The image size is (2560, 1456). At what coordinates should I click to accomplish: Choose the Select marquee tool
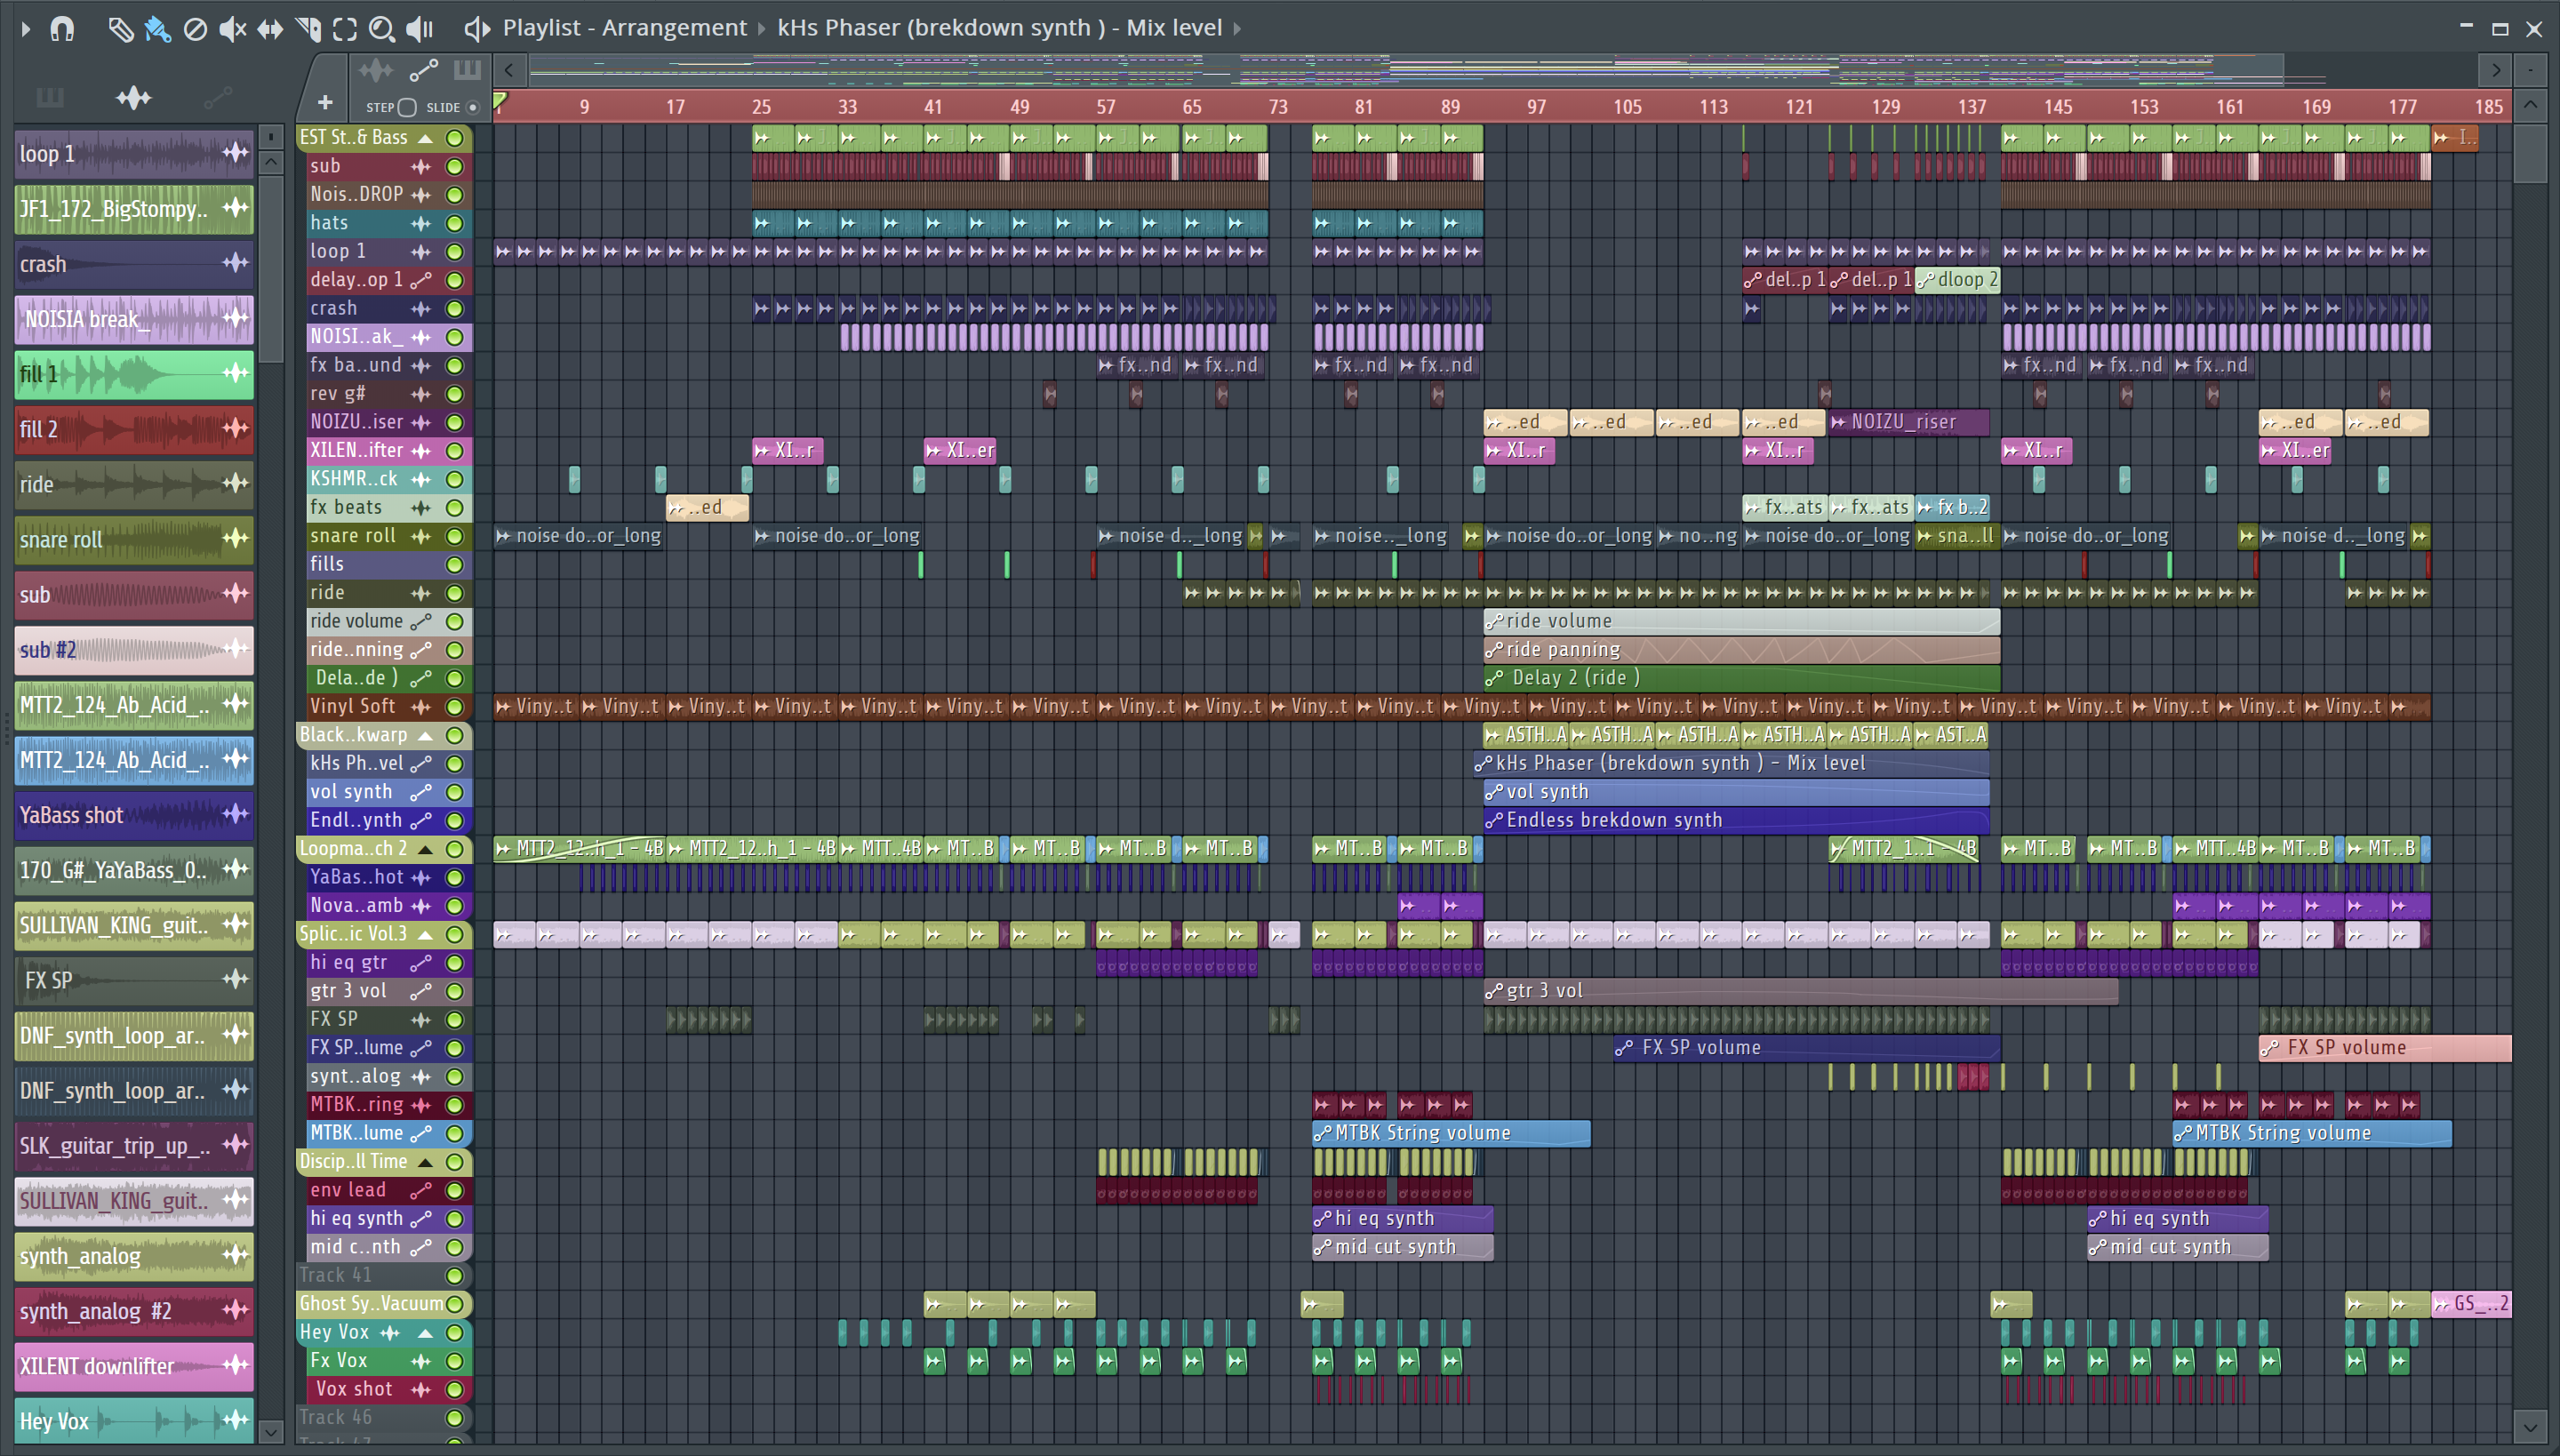[345, 28]
